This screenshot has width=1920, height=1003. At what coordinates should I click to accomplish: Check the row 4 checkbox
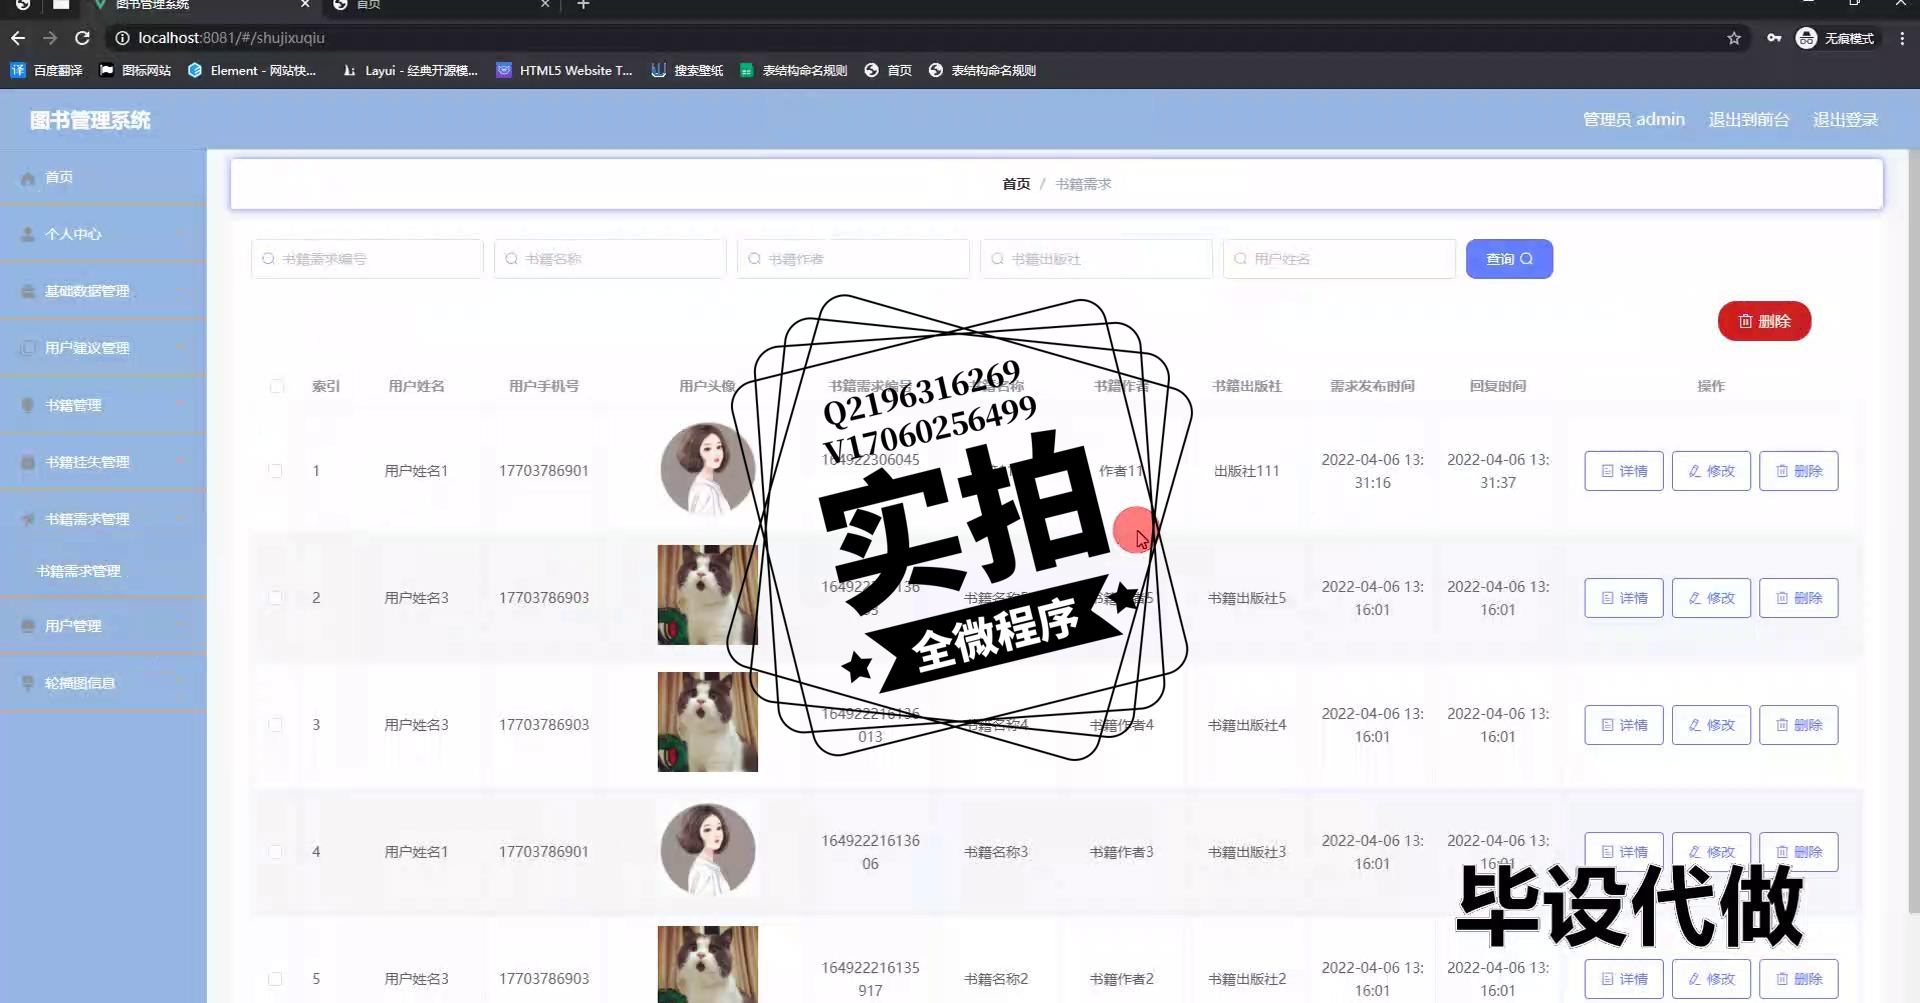point(276,852)
